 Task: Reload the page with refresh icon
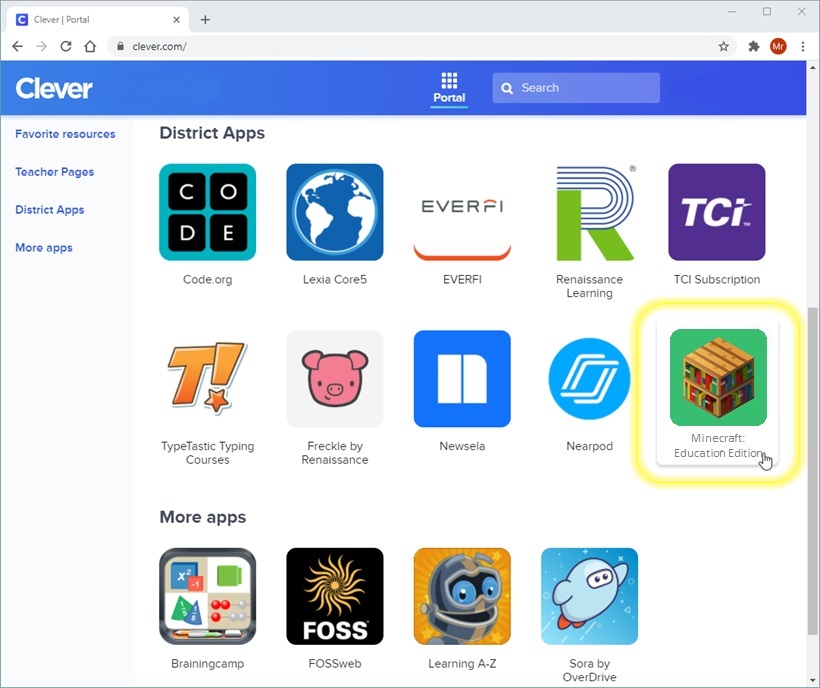pos(65,47)
